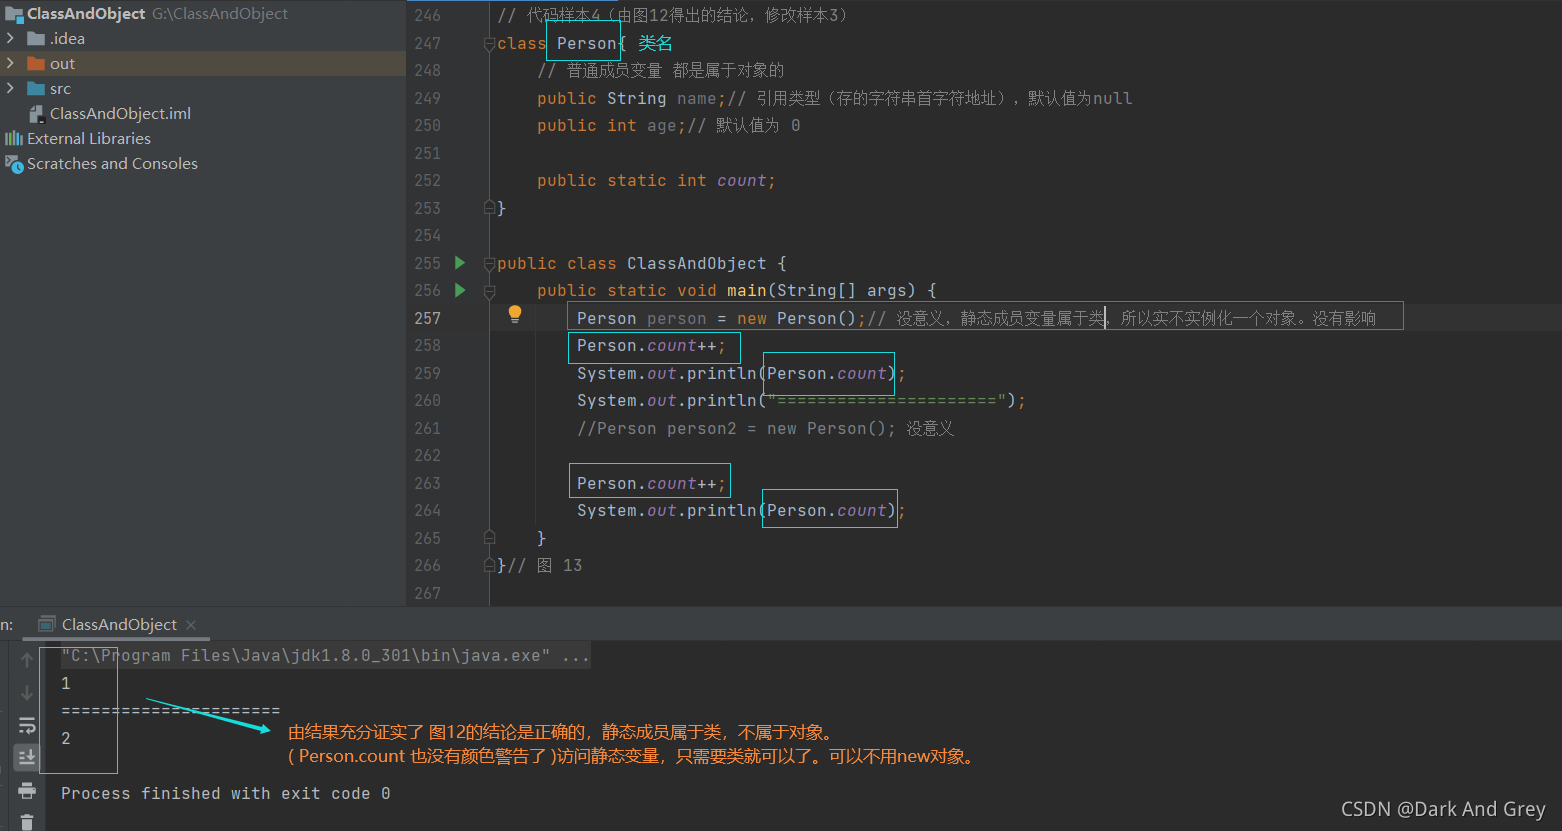Click 'Person.count++;' on line 263

pyautogui.click(x=652, y=484)
